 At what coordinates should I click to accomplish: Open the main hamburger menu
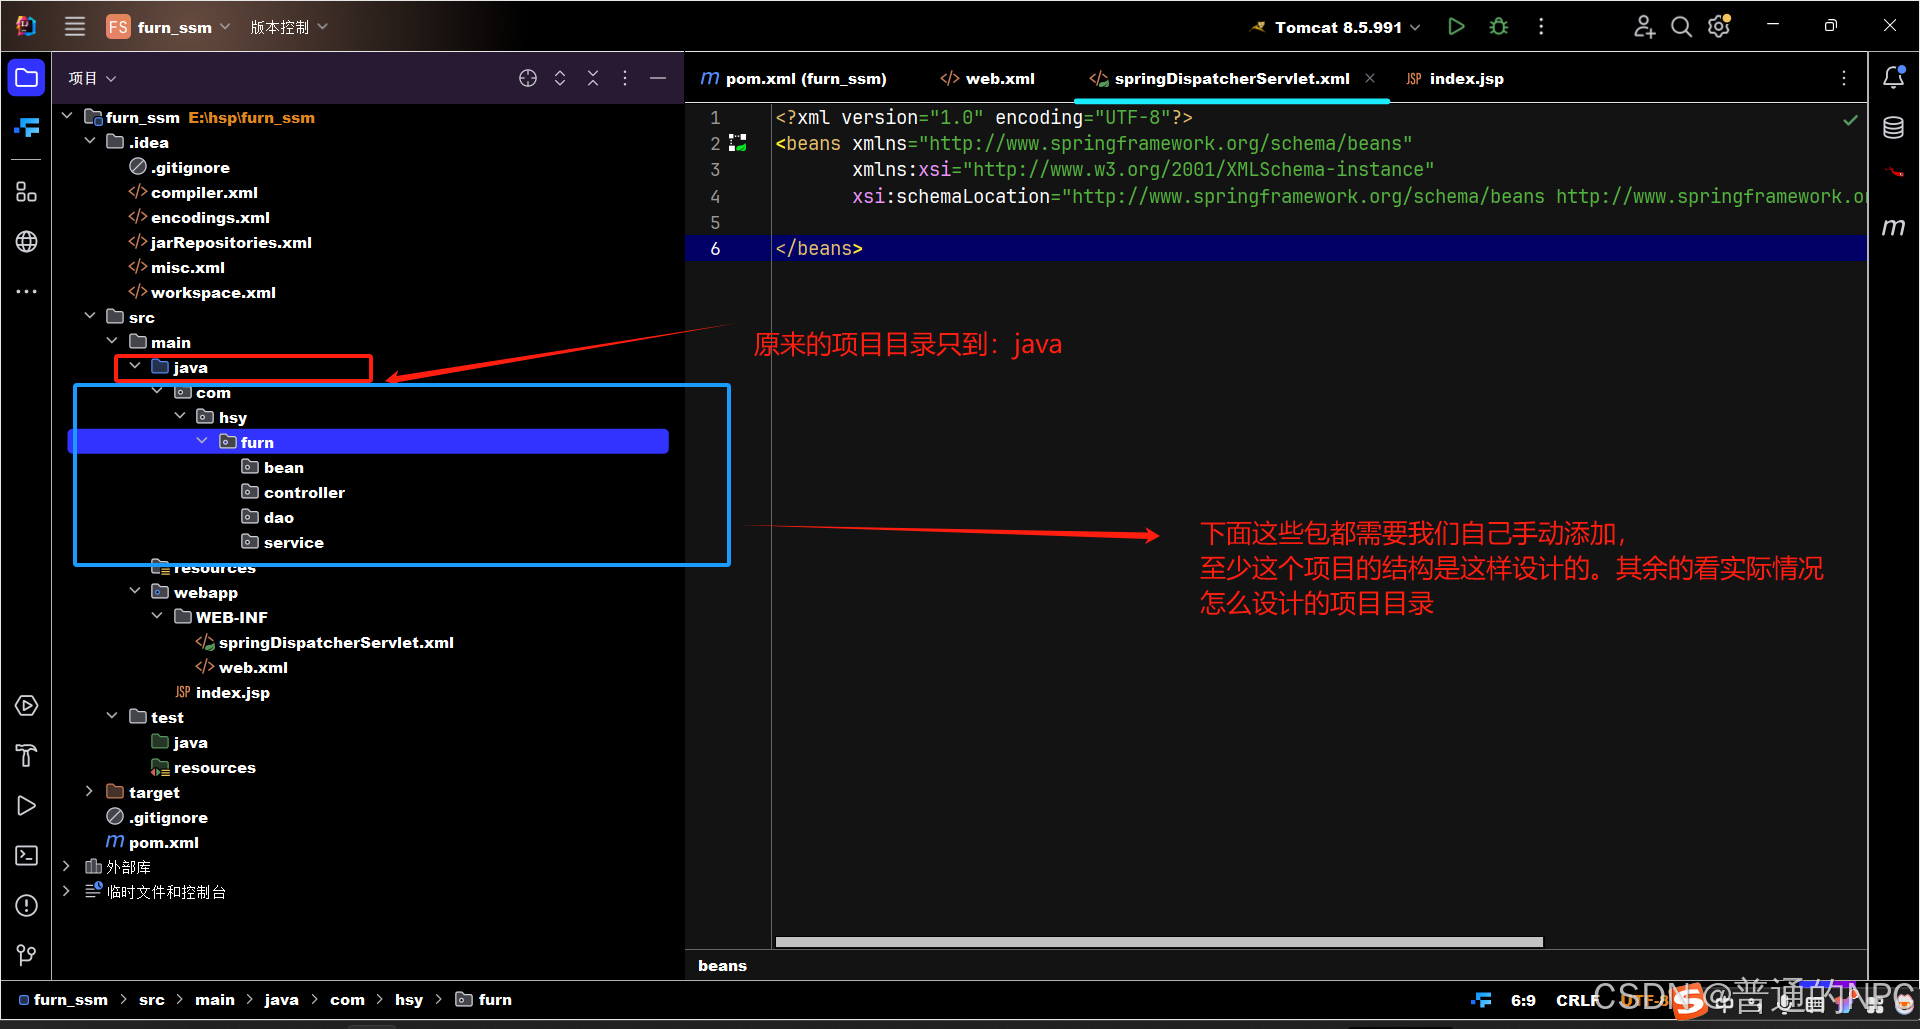(75, 27)
